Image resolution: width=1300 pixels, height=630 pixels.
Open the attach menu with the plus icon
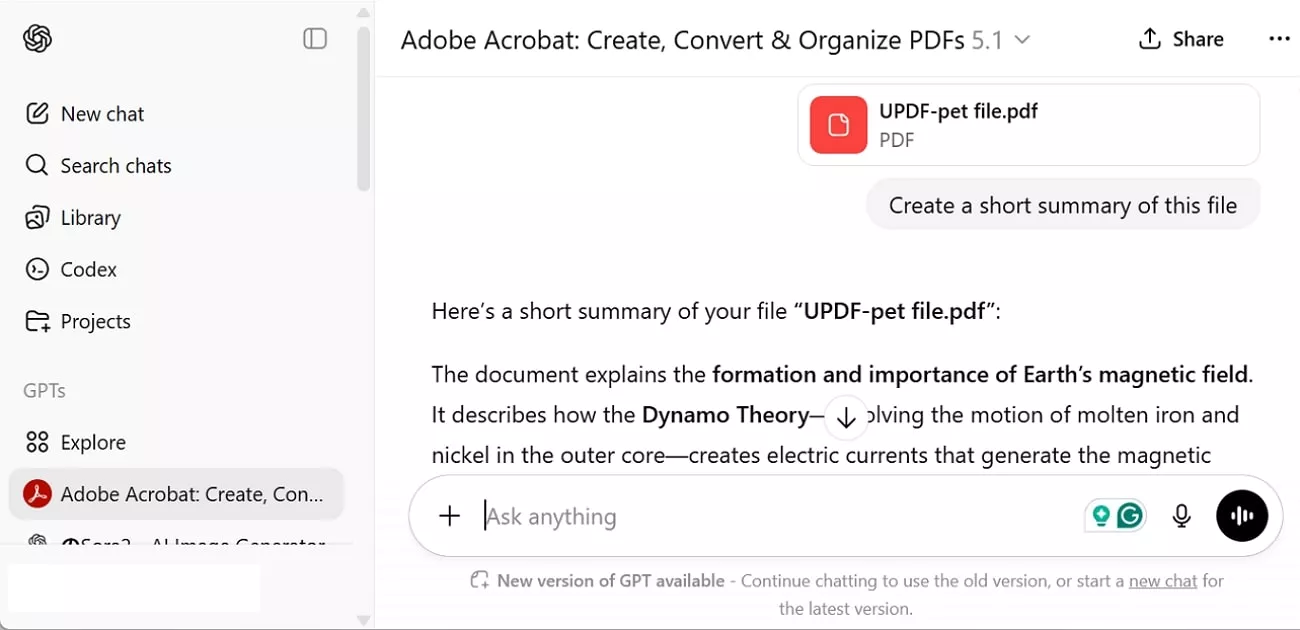tap(449, 516)
